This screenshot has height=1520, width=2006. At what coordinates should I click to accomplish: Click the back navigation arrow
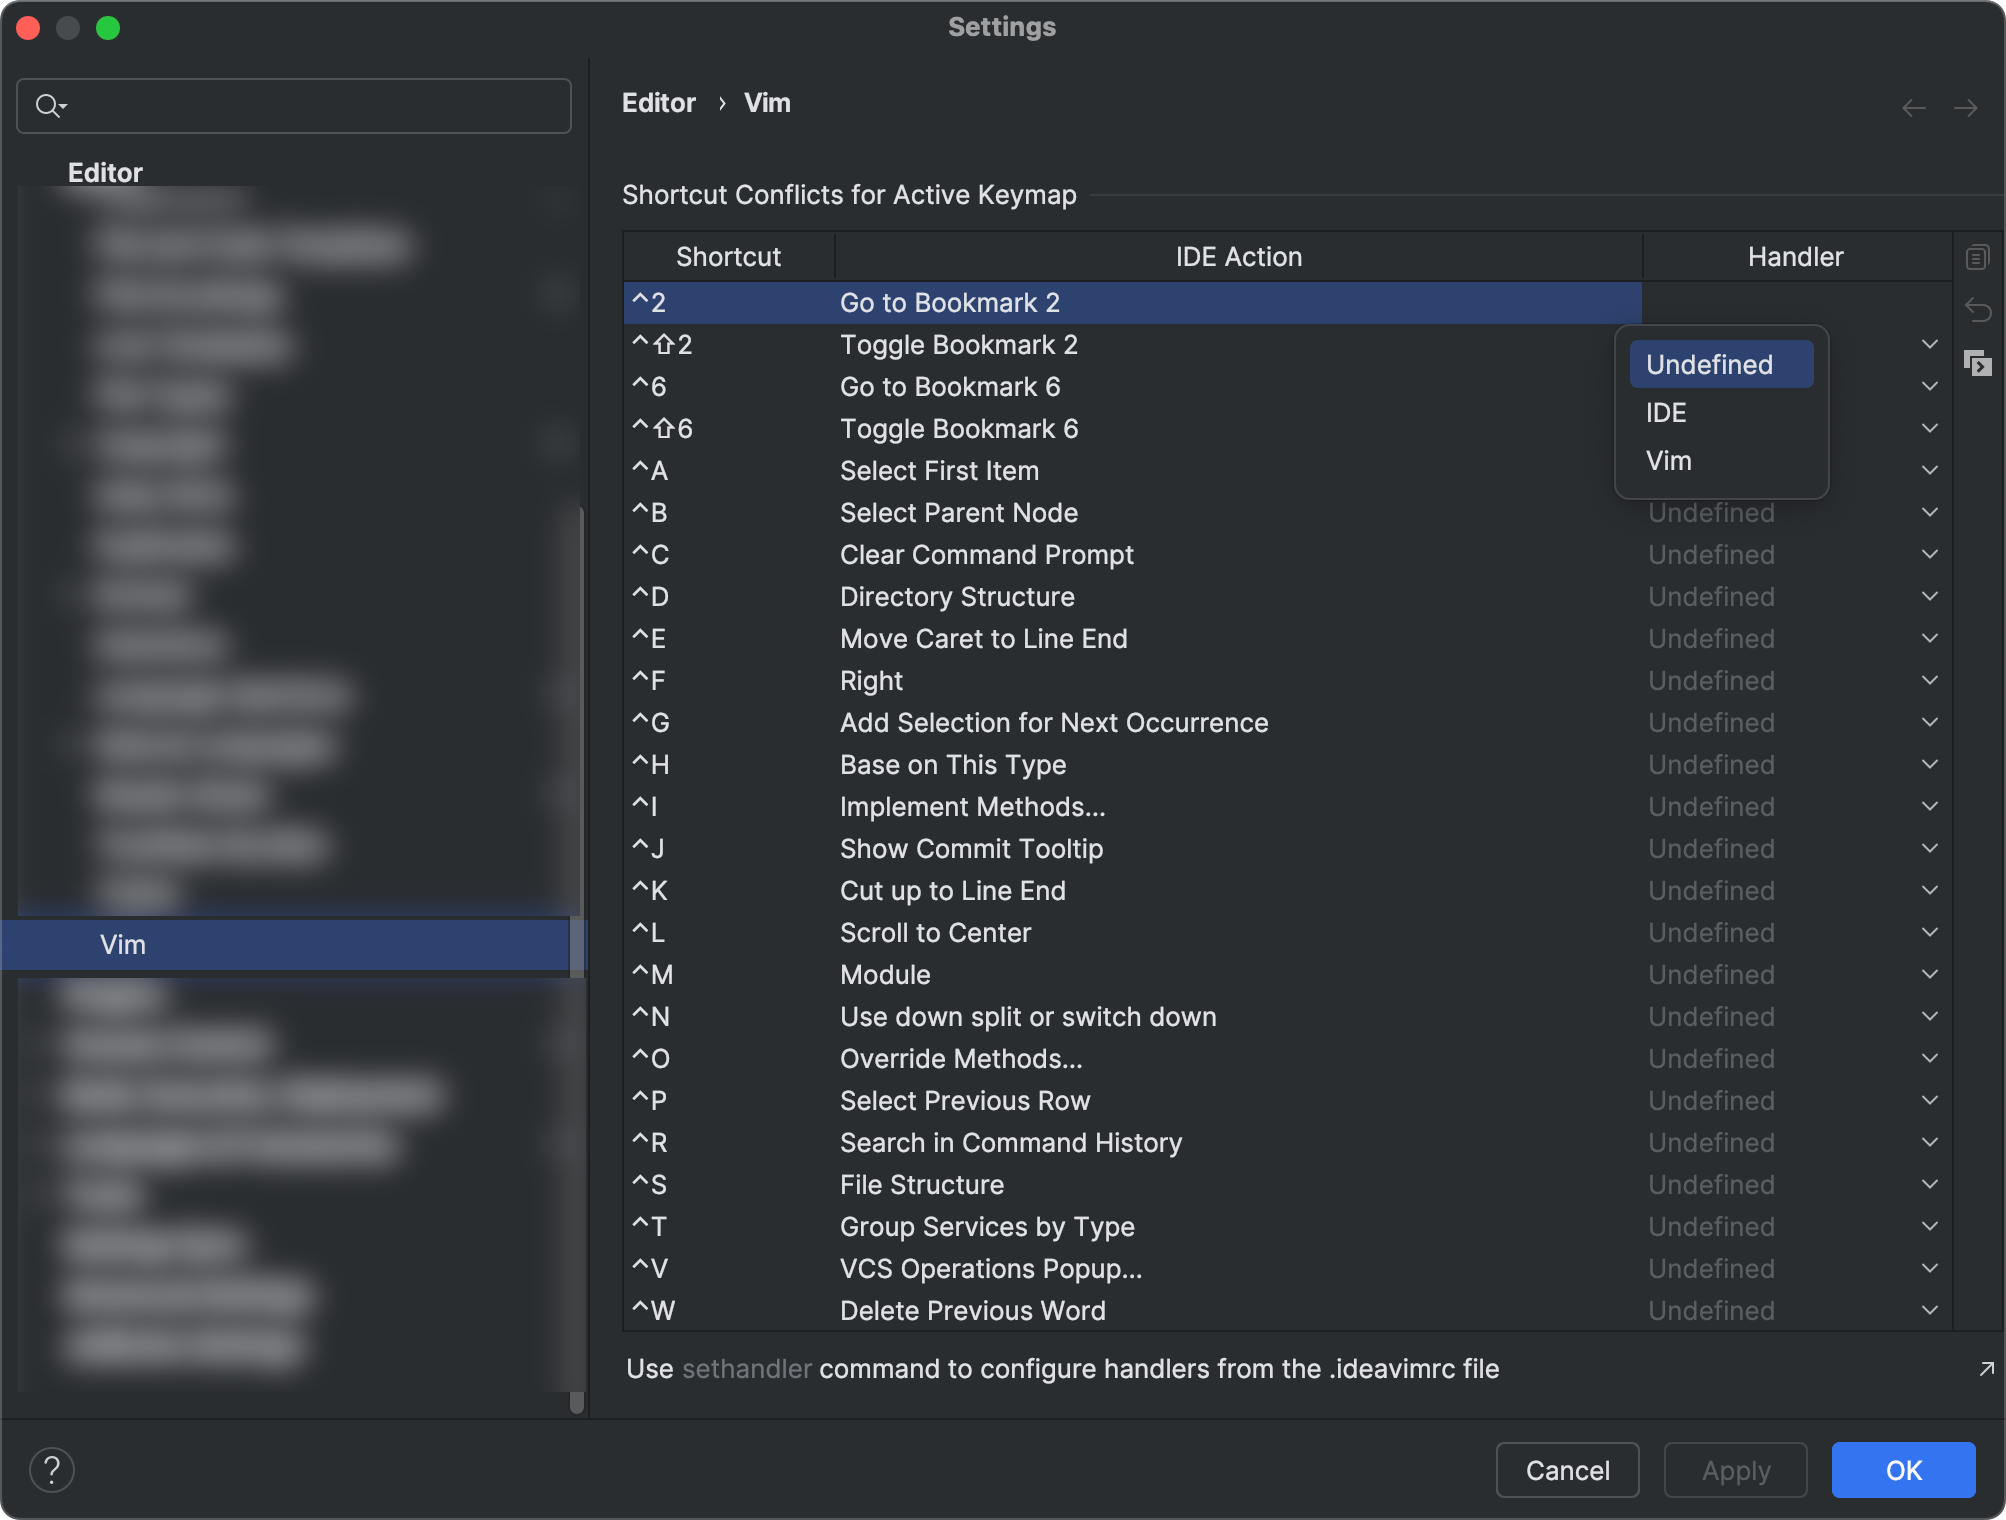click(x=1911, y=107)
